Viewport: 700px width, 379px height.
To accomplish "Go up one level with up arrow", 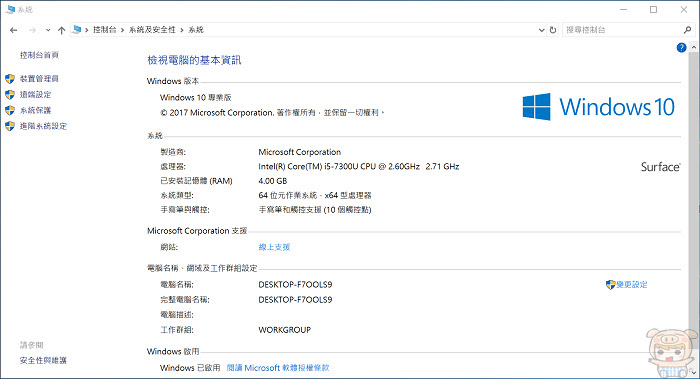I will (x=61, y=30).
